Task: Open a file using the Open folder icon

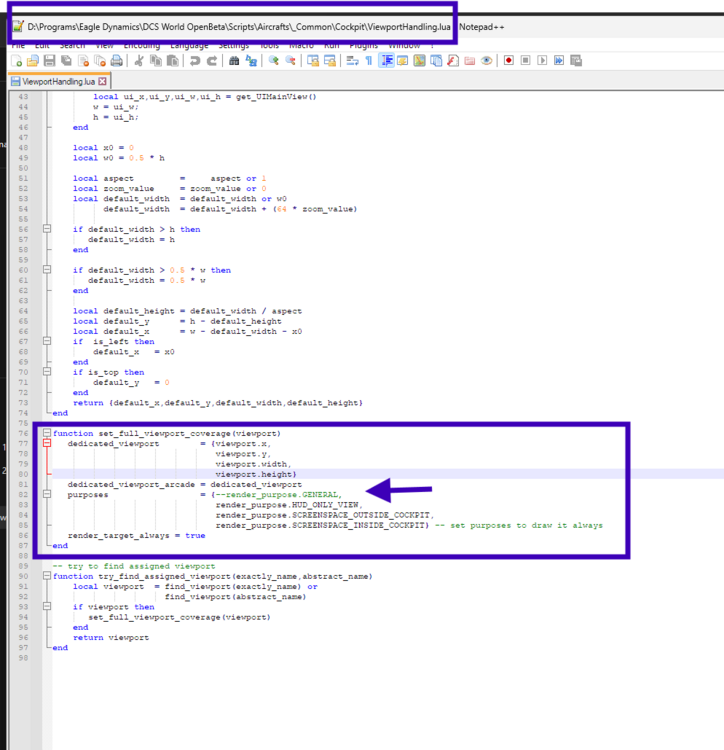Action: point(33,61)
